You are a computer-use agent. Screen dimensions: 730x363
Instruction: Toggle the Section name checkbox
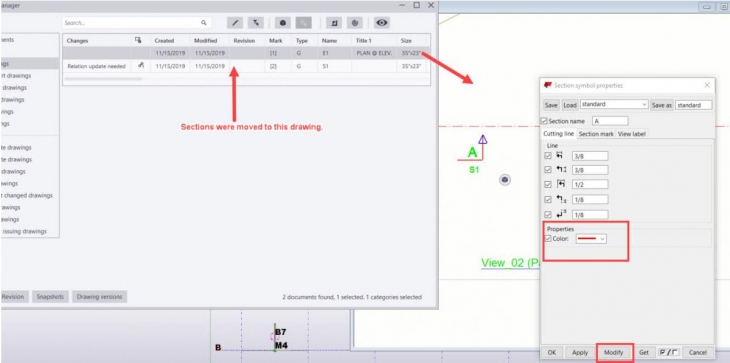pyautogui.click(x=544, y=121)
